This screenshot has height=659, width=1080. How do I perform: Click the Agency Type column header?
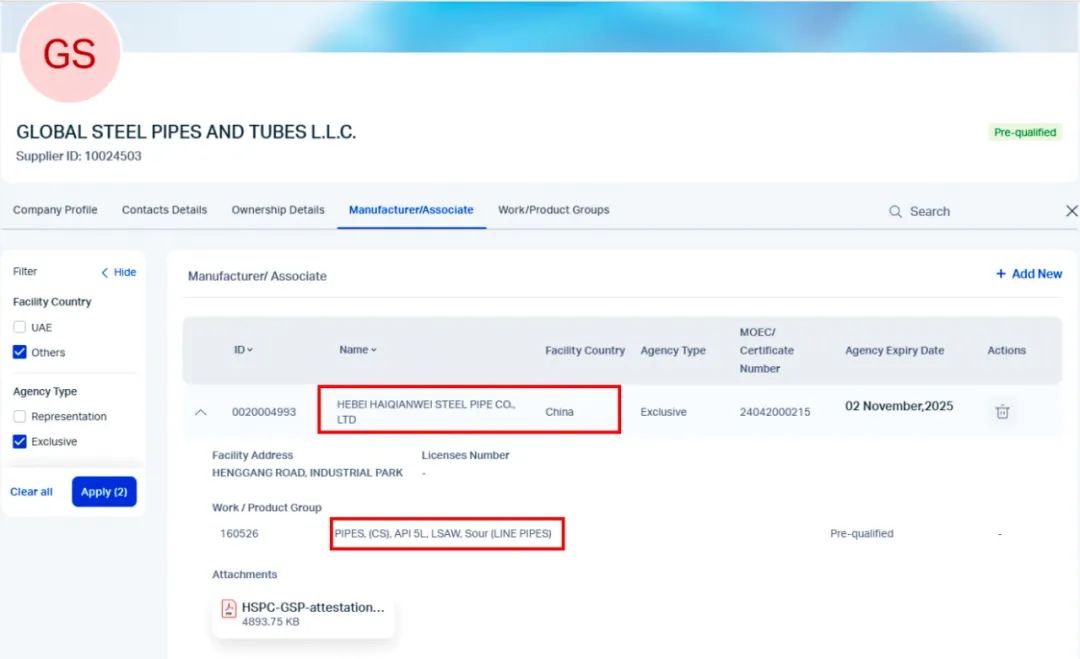tap(673, 351)
